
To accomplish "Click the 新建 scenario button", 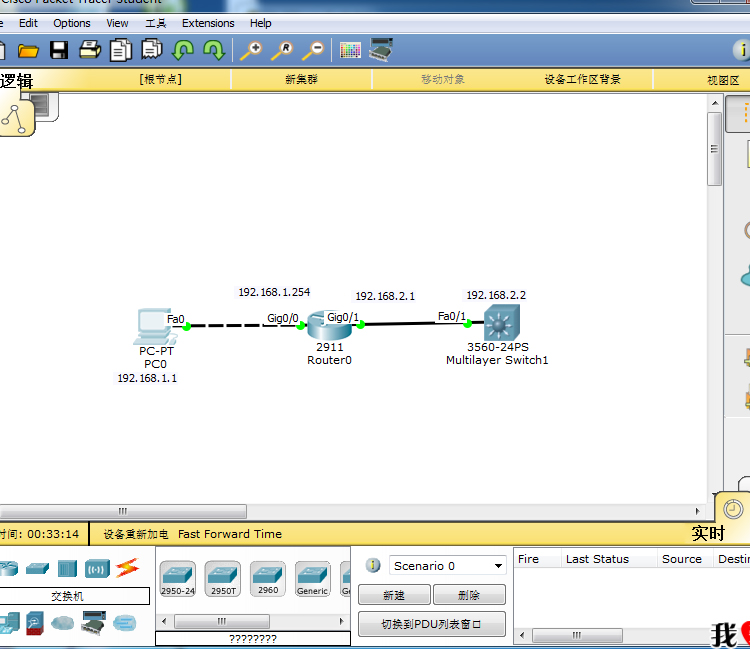I will (394, 595).
